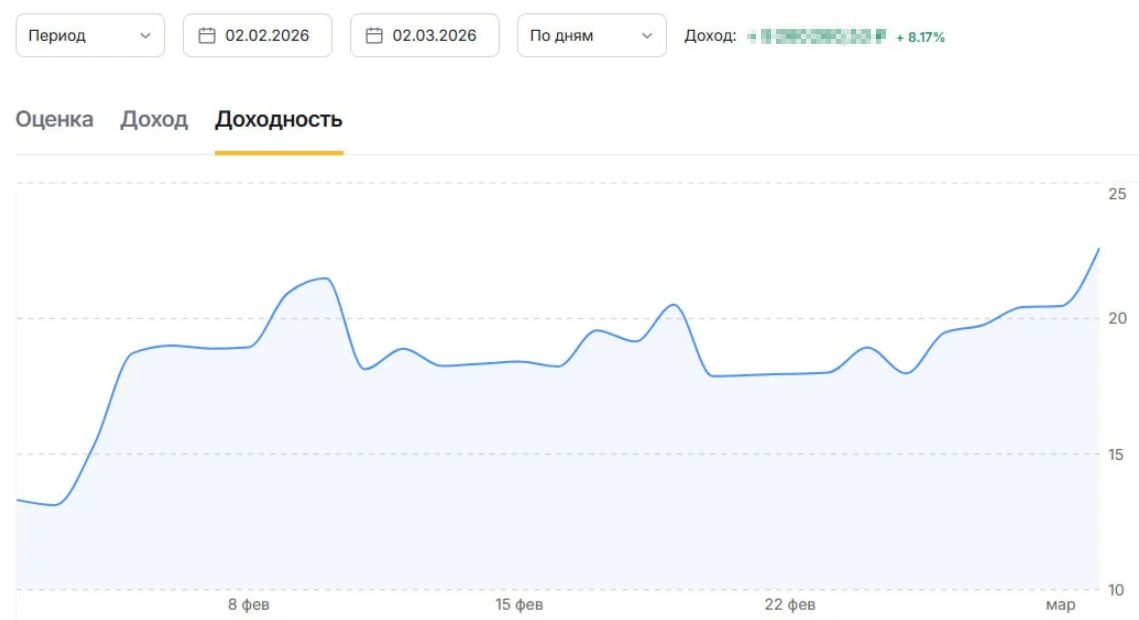
Task: Click the calendar icon in end date field
Action: (374, 36)
